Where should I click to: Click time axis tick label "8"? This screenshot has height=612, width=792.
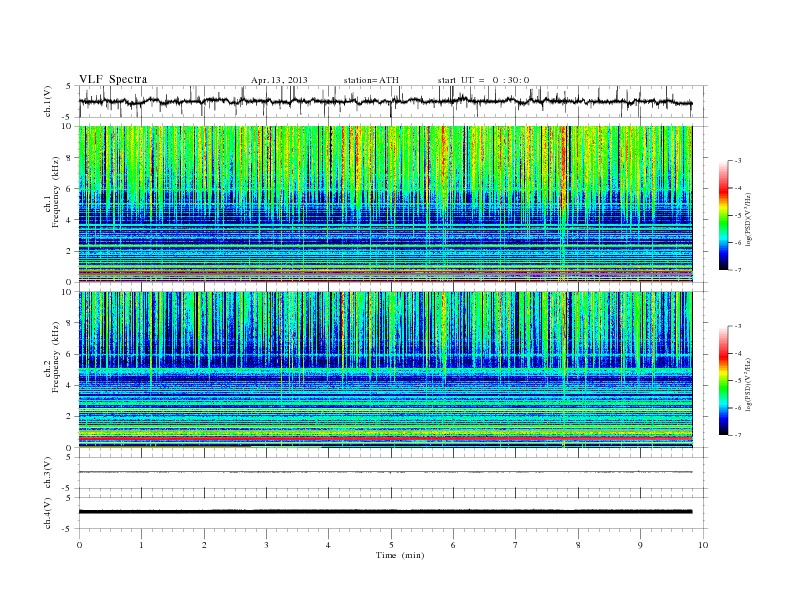coord(578,545)
